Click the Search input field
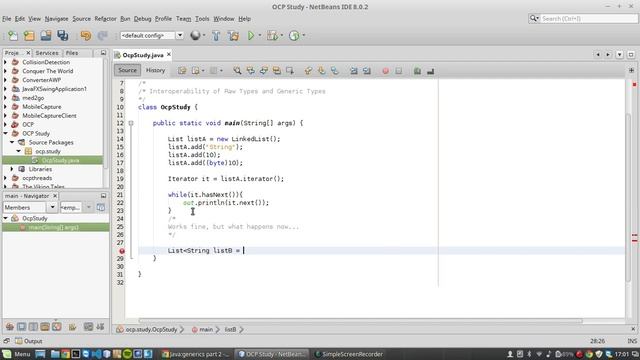640x360 pixels. tap(588, 18)
